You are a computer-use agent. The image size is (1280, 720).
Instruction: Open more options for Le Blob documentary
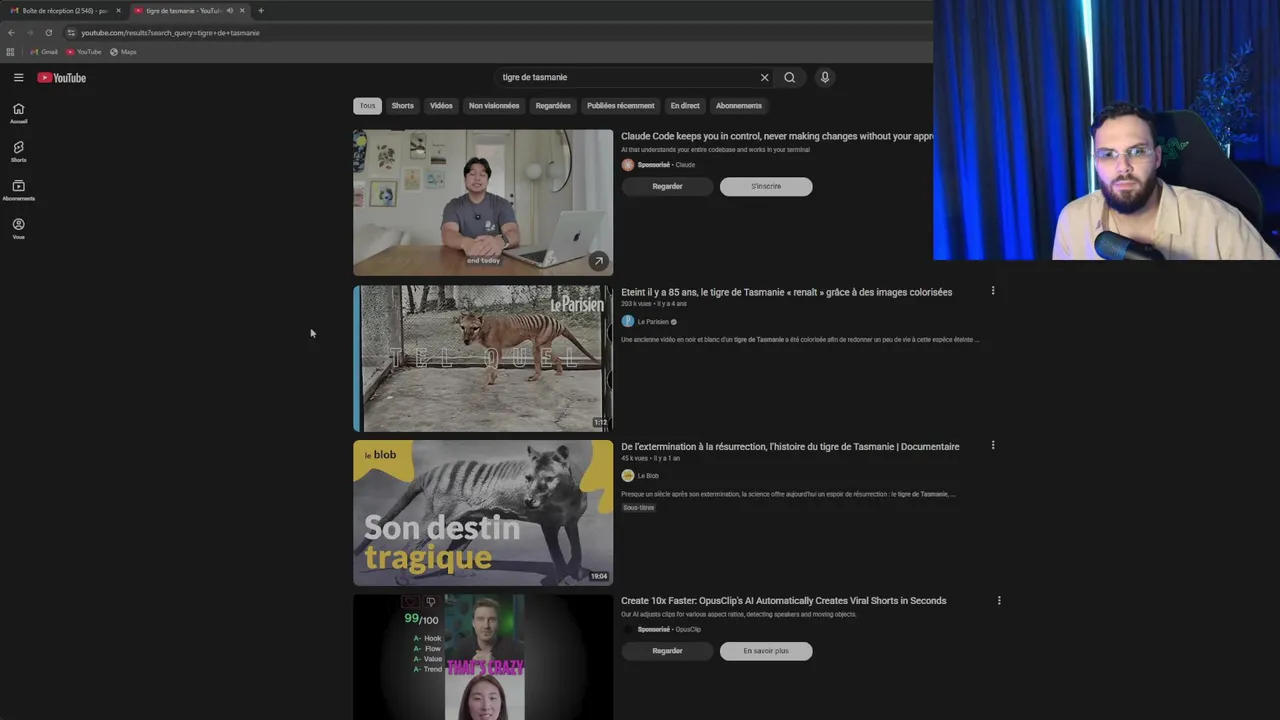[x=993, y=445]
